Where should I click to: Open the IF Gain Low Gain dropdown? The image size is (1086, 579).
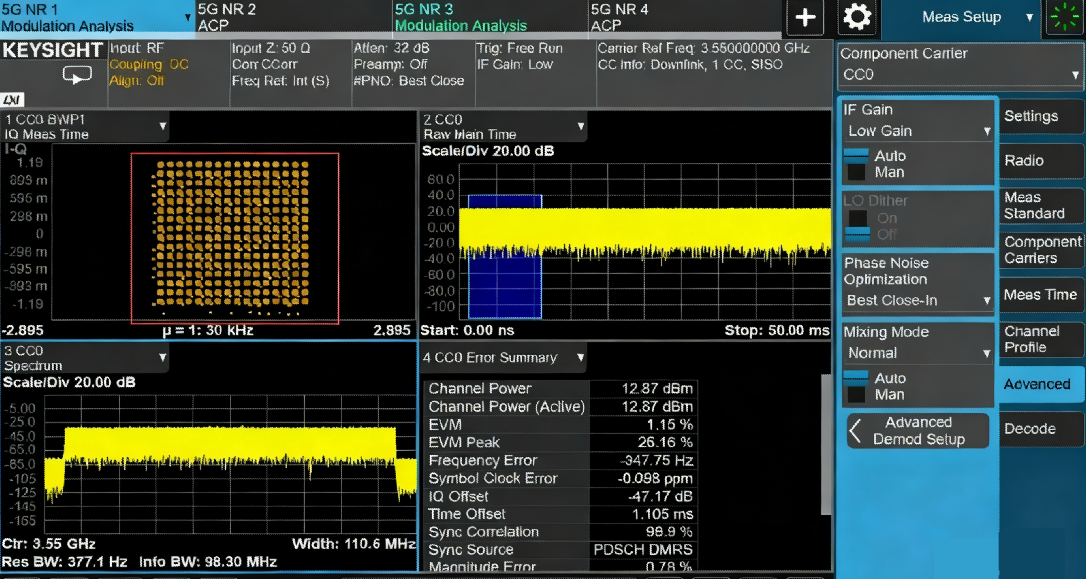(917, 131)
